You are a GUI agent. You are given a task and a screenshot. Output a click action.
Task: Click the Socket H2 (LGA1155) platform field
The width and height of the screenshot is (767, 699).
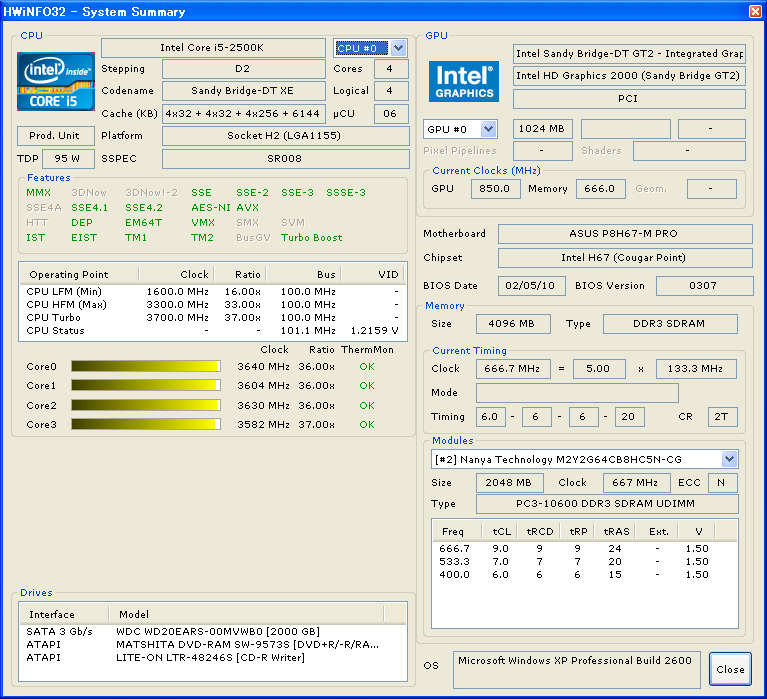pyautogui.click(x=285, y=135)
